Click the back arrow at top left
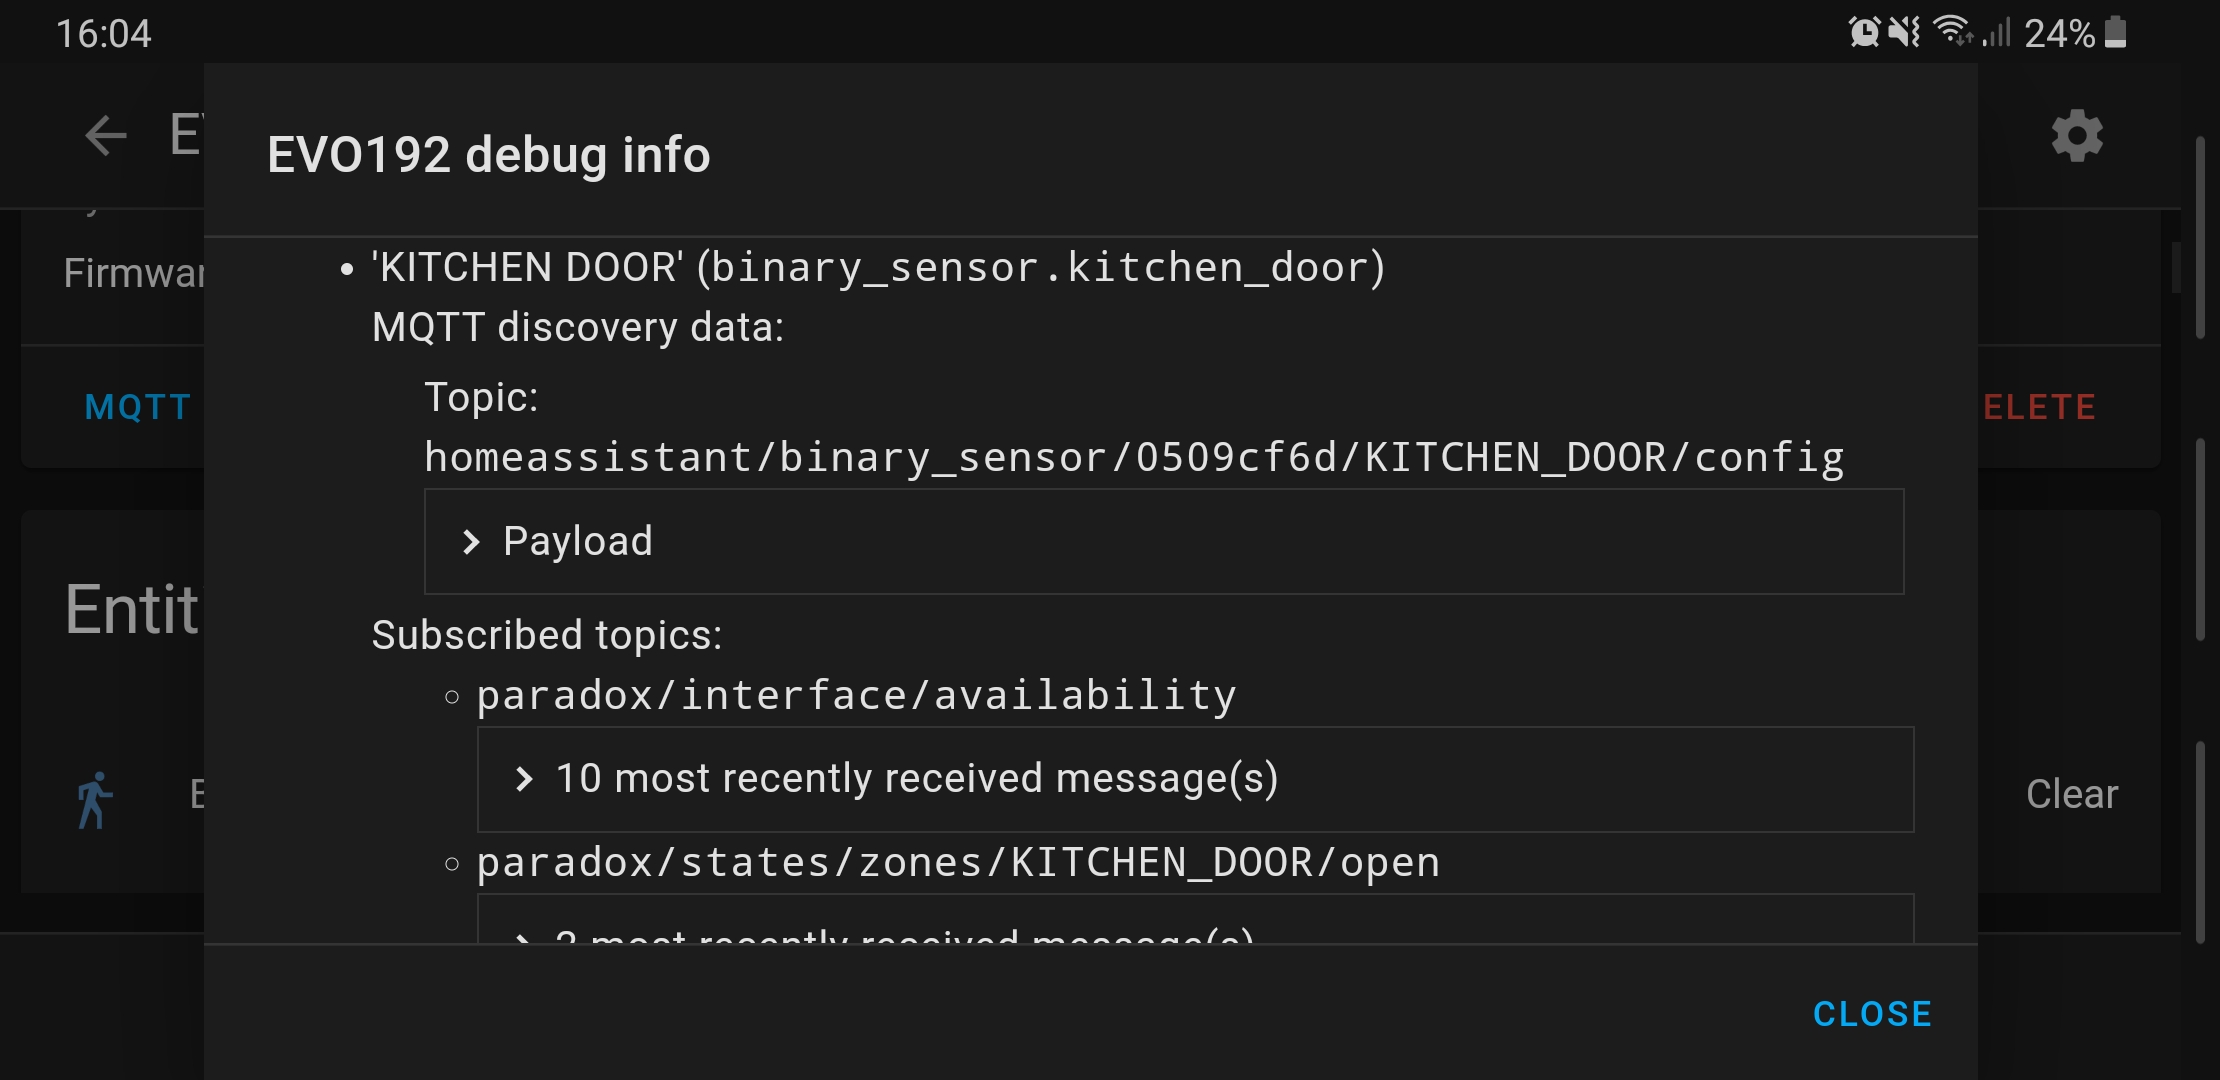 point(103,135)
